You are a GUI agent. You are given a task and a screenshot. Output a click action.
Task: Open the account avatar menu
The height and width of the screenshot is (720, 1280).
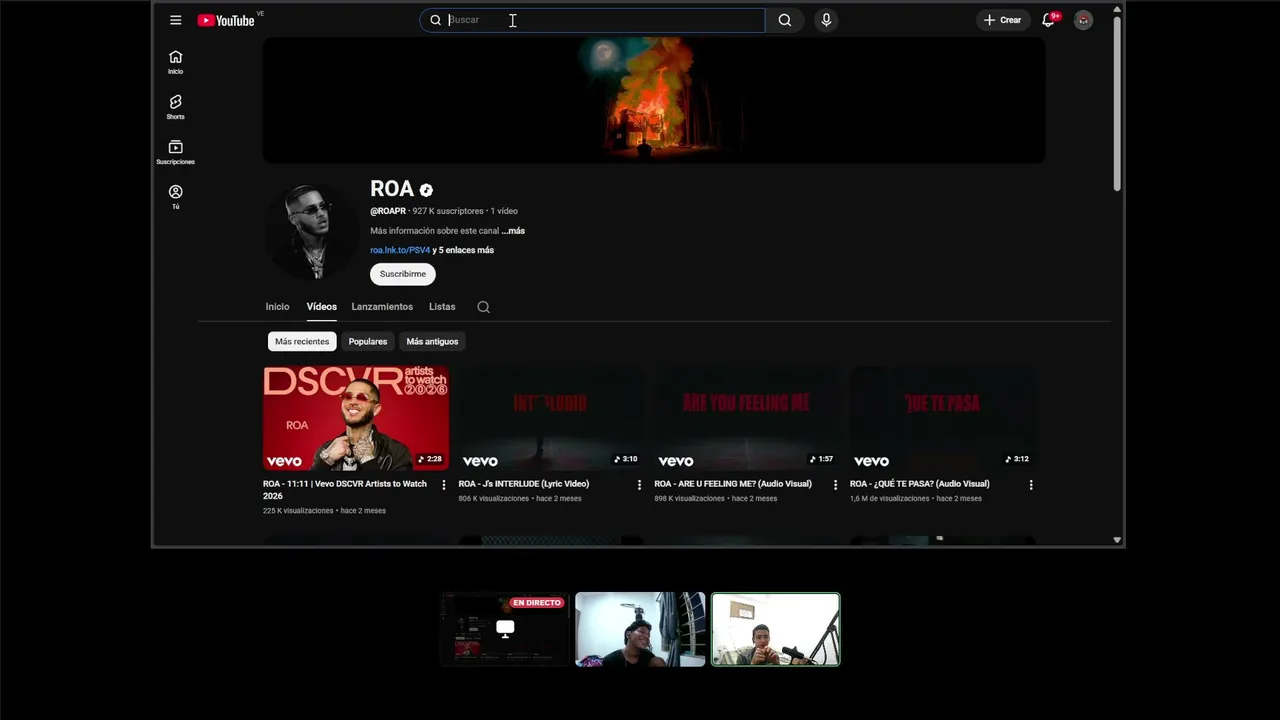1083,20
